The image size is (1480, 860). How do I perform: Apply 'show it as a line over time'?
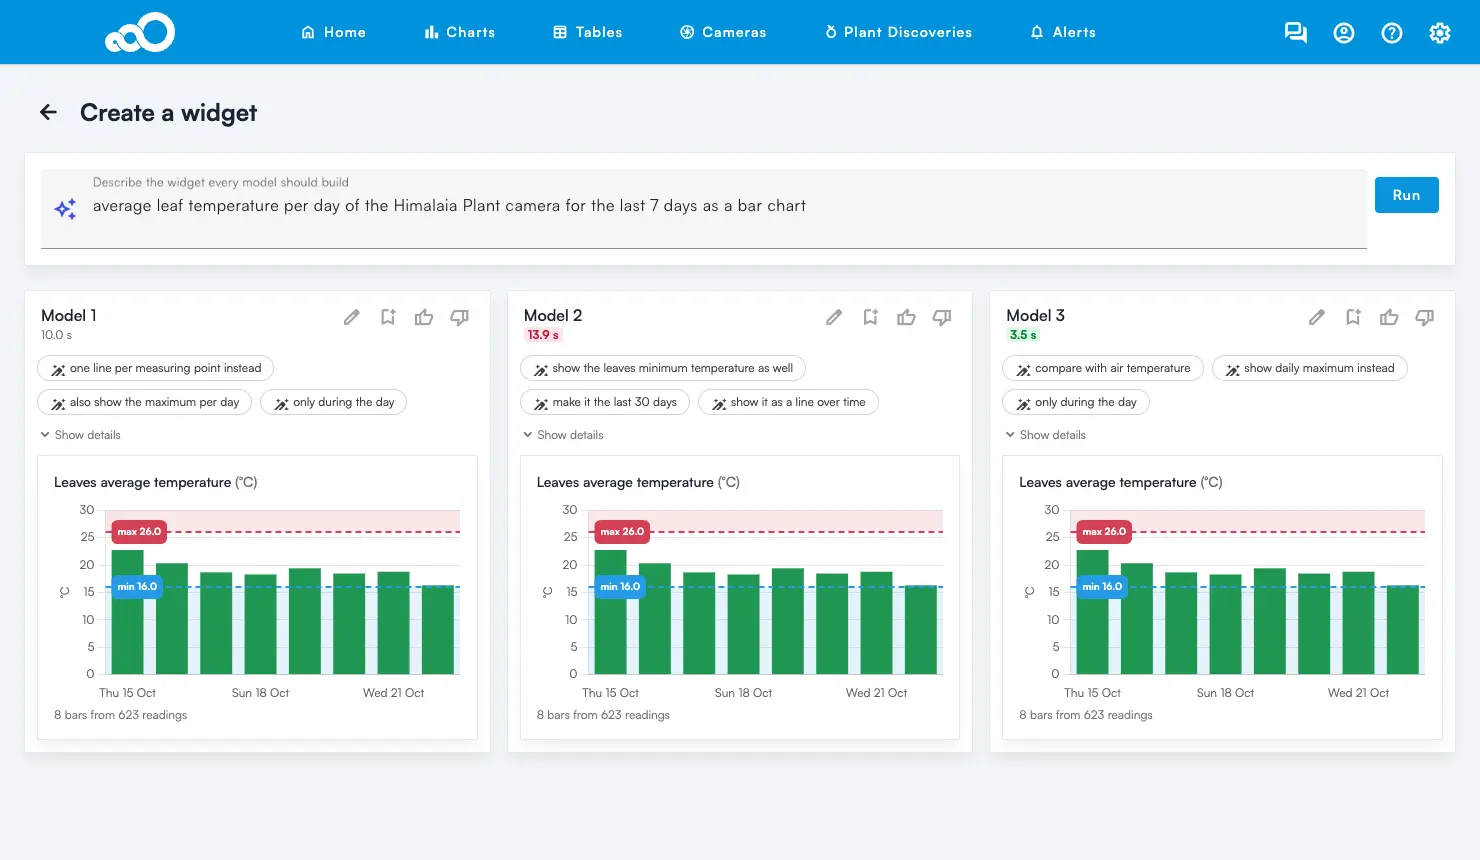pyautogui.click(x=788, y=402)
